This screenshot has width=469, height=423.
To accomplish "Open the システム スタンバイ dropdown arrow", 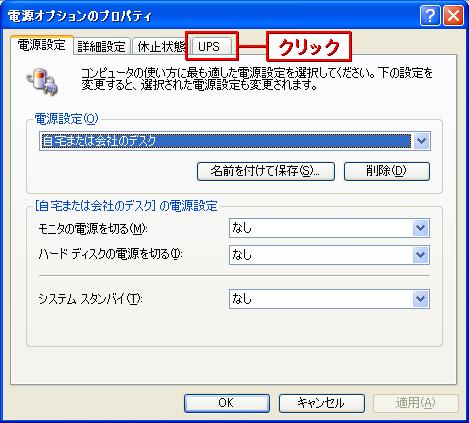I will click(x=421, y=299).
